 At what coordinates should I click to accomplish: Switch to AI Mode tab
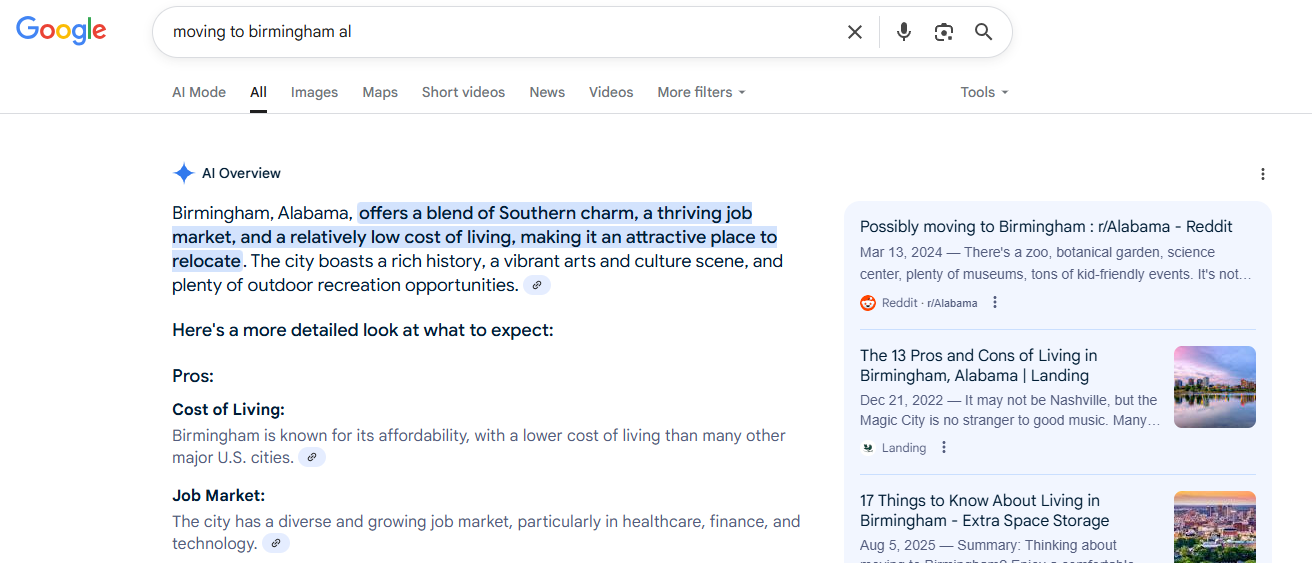tap(199, 92)
